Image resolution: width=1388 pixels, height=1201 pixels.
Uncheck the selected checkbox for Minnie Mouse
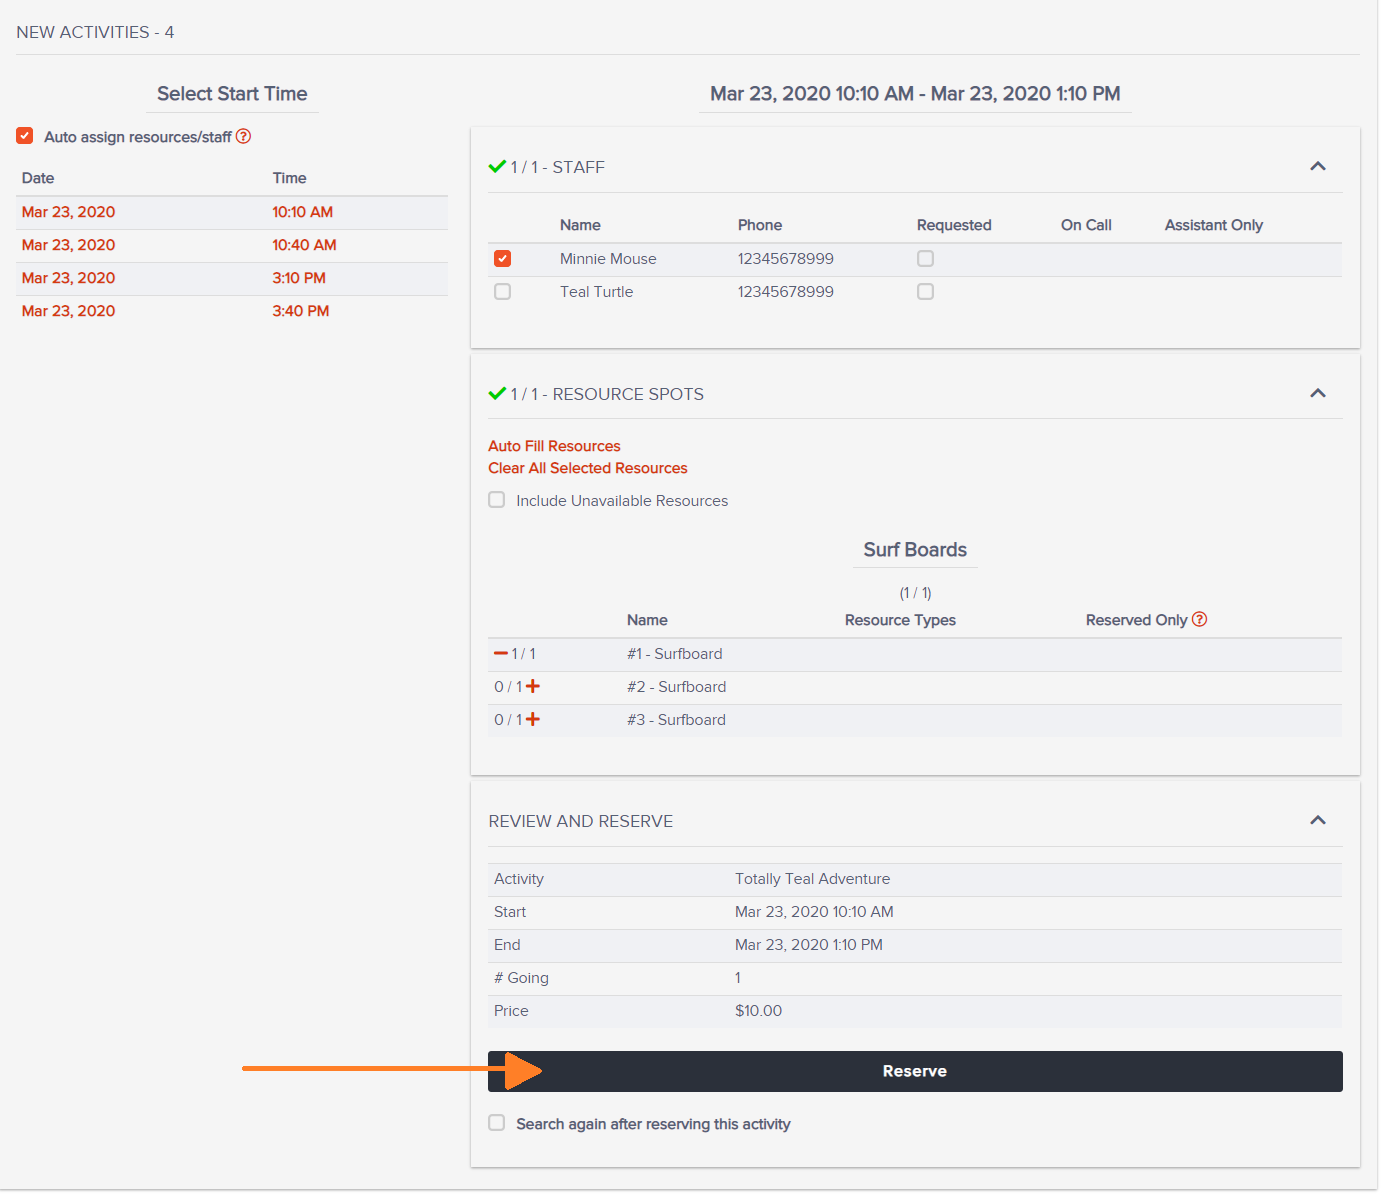pyautogui.click(x=502, y=258)
